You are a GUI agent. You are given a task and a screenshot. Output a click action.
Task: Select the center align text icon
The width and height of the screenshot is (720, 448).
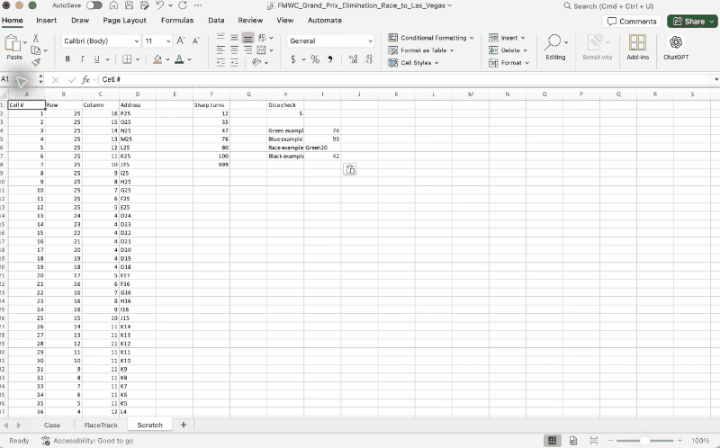click(234, 50)
